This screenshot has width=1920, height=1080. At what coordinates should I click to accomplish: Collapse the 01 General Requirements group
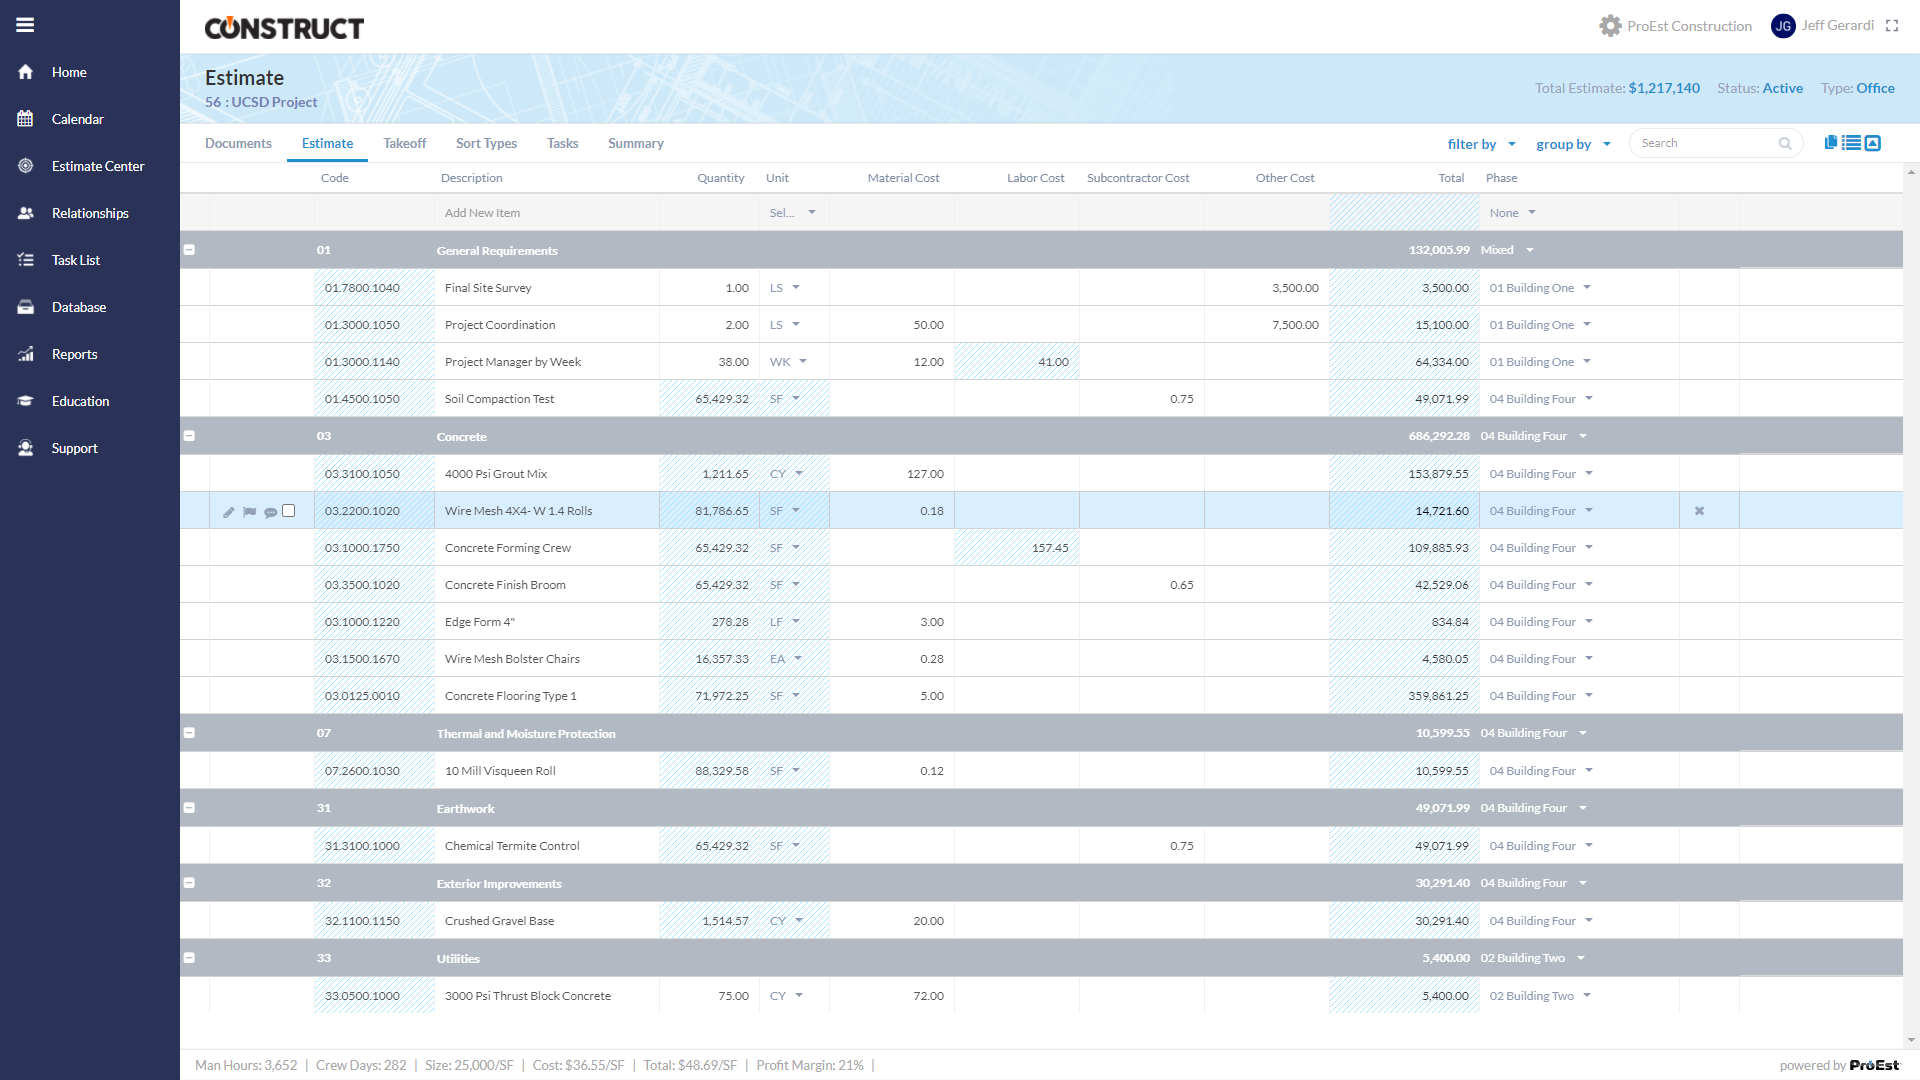[x=189, y=250]
